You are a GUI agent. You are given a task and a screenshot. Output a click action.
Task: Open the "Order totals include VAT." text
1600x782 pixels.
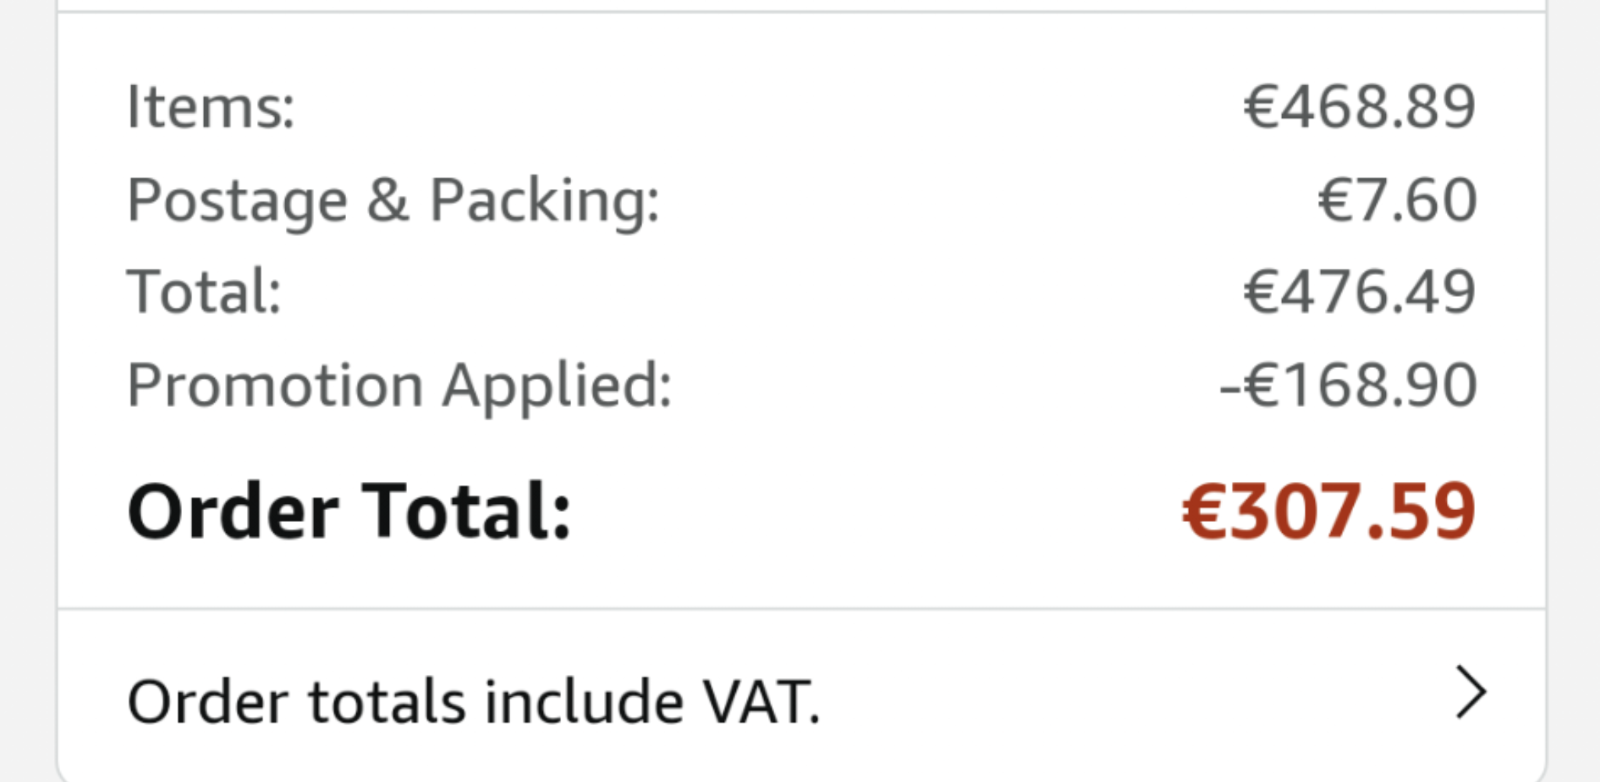point(473,701)
